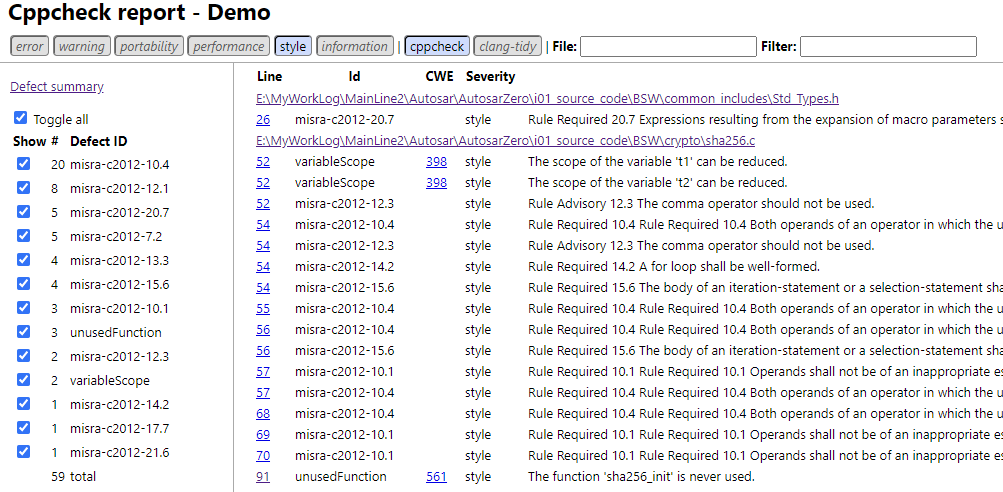1003x492 pixels.
Task: Uncheck the Toggle all checkbox
Action: (21, 118)
